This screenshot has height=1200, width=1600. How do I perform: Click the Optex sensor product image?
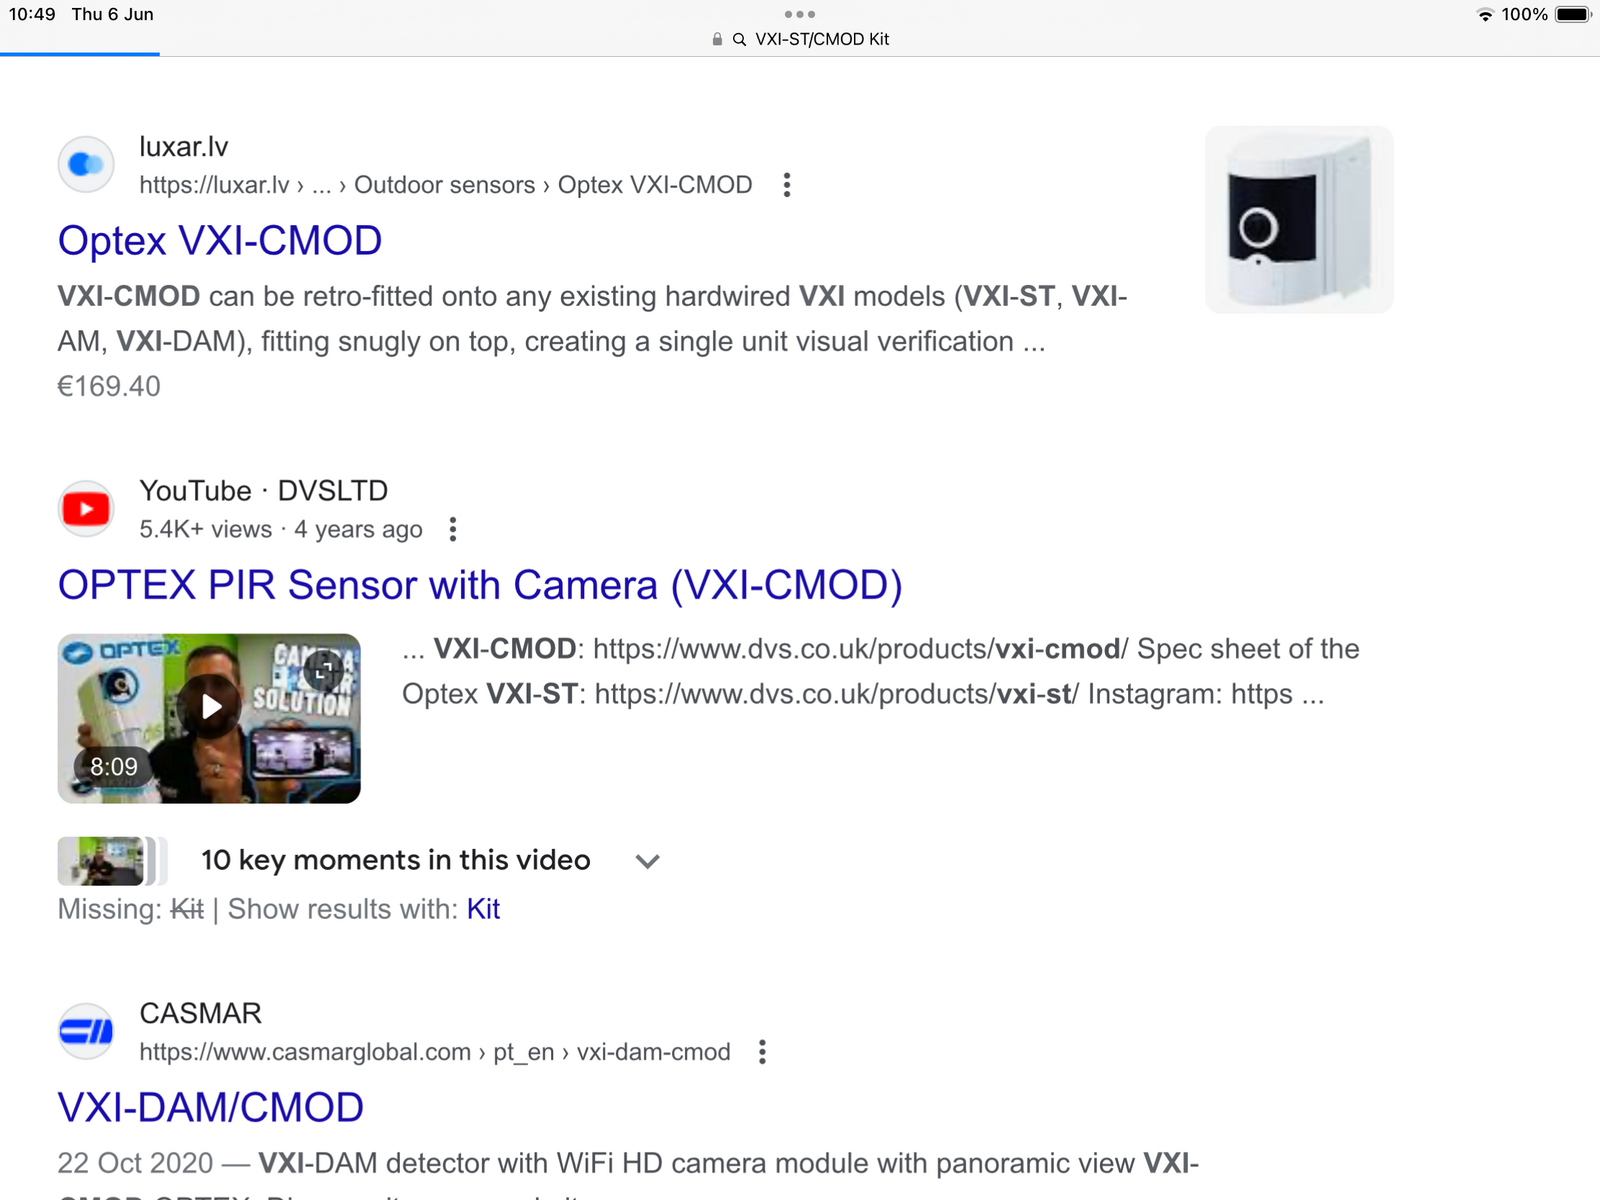pos(1299,220)
